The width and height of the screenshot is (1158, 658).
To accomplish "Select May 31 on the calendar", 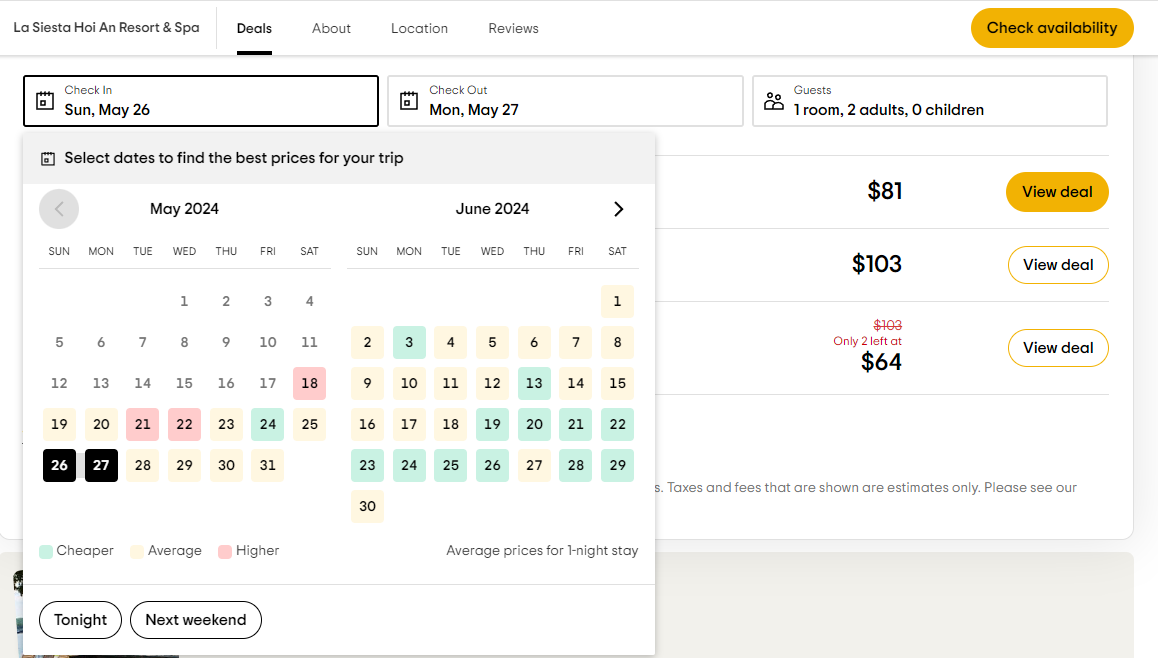I will [267, 465].
